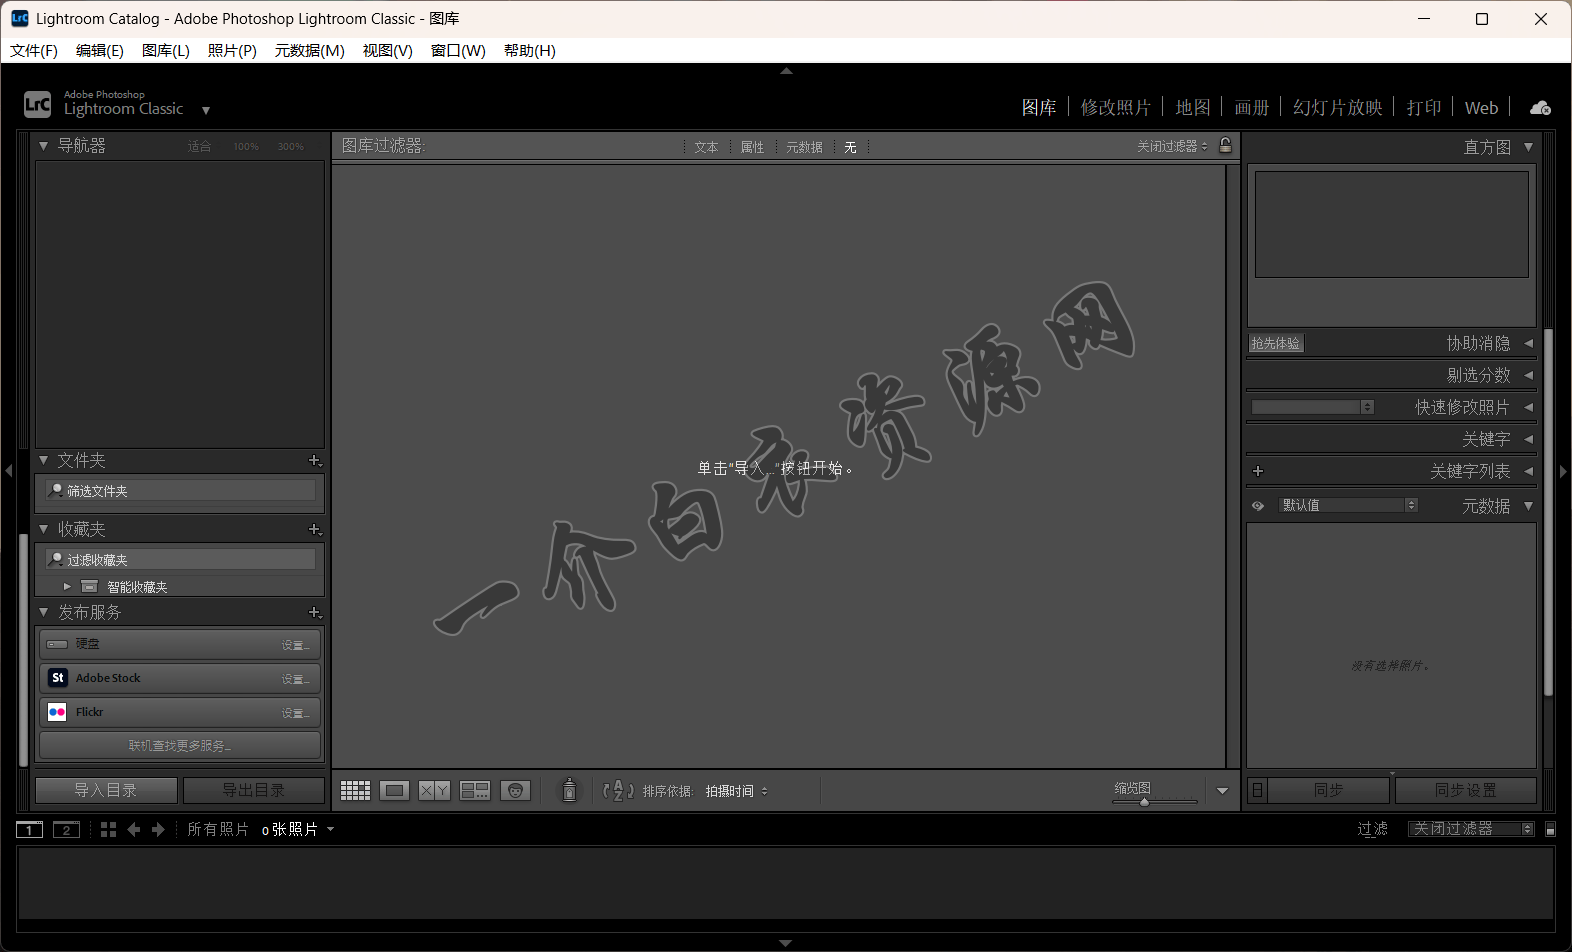
Task: Toggle the filter switch in the filmstrip bar
Action: (x=1550, y=829)
